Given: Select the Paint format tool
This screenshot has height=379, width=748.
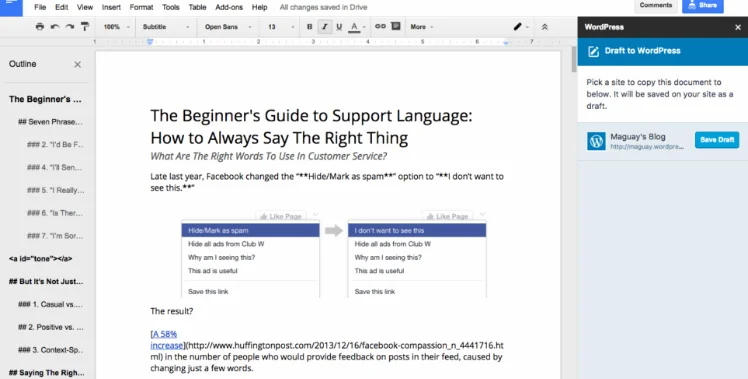Looking at the screenshot, I should (85, 27).
